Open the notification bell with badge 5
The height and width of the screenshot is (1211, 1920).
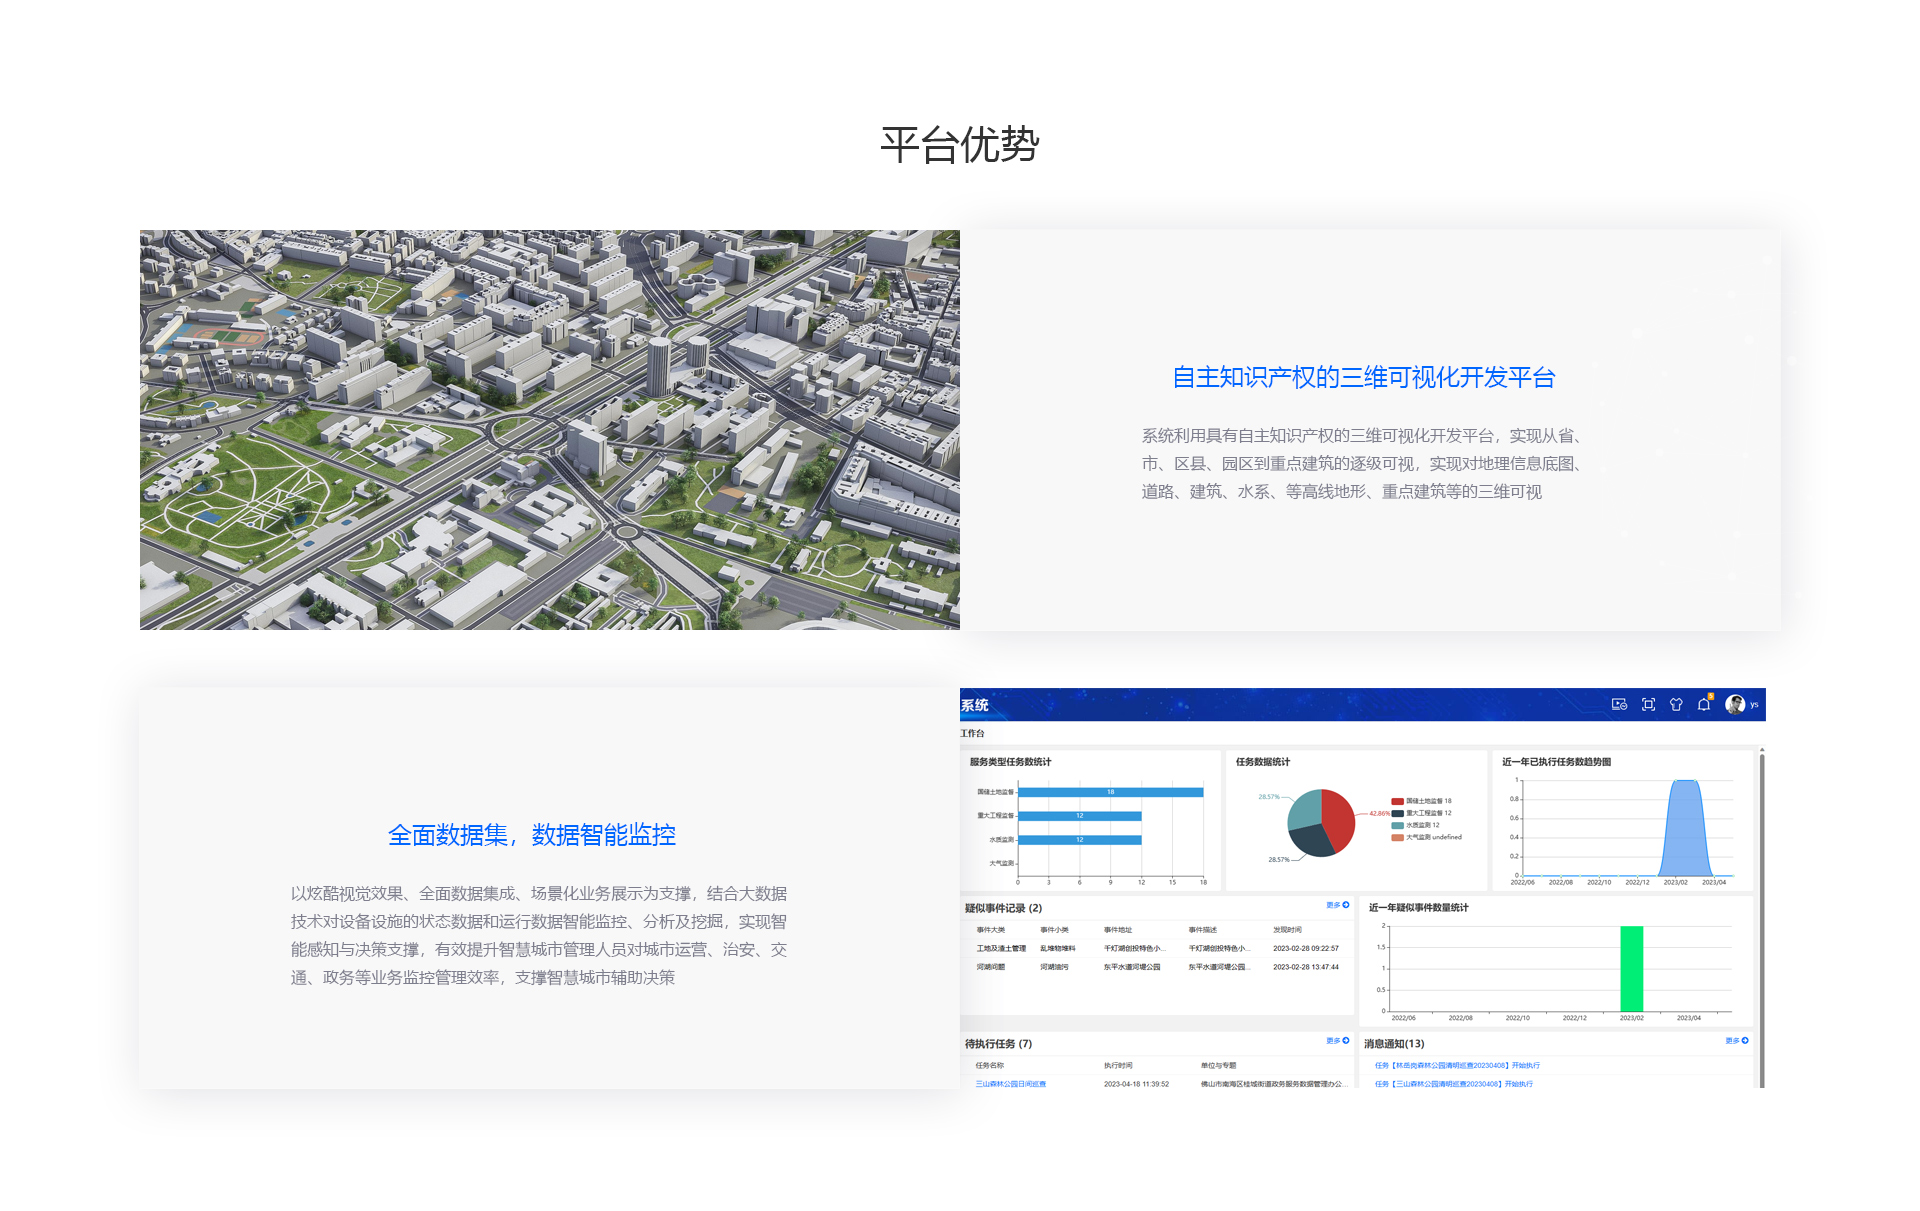coord(1703,703)
